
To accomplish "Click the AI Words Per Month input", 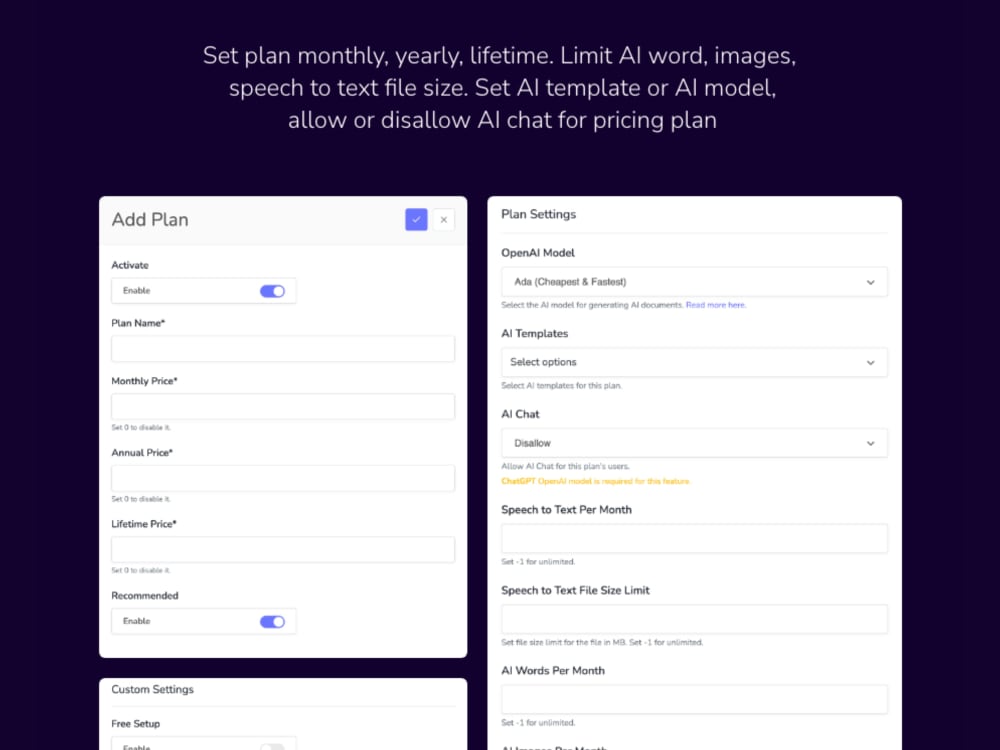I will 694,699.
